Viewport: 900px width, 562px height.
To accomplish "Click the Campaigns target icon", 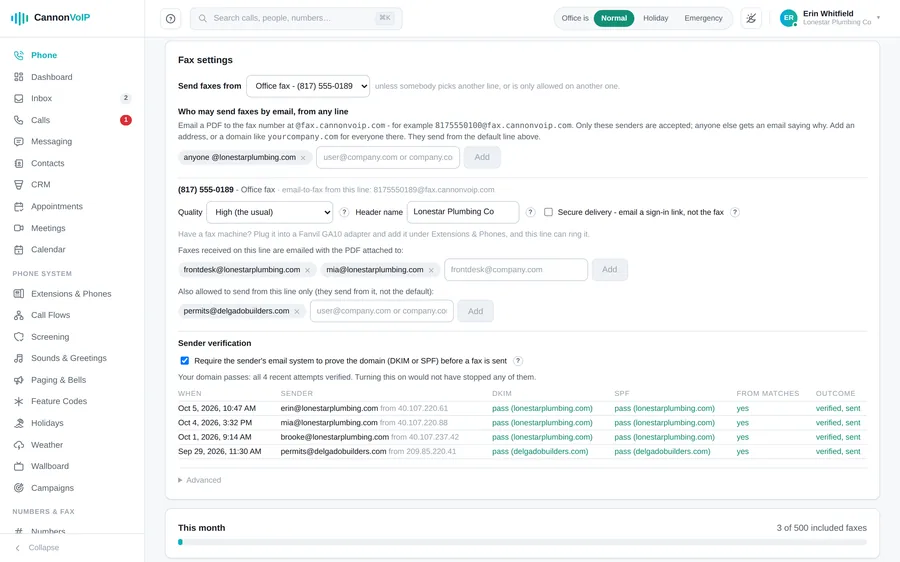I will click(19, 488).
